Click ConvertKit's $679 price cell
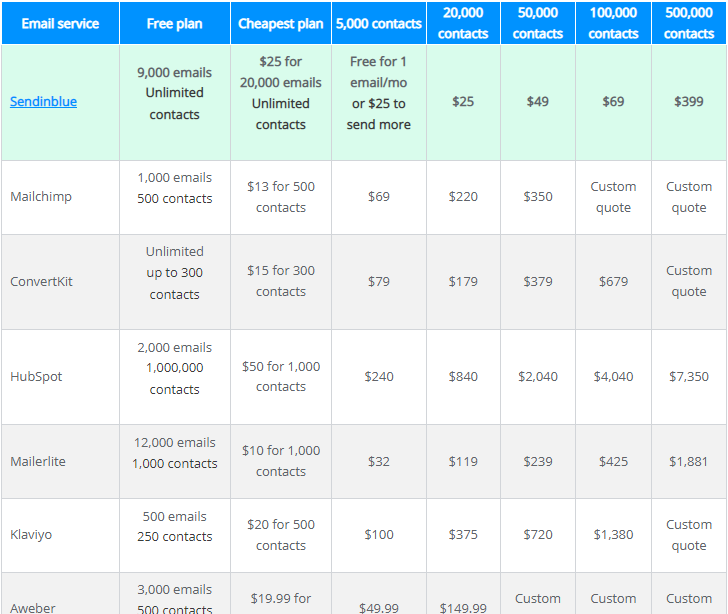Screen dimensions: 728x614 (x=613, y=282)
